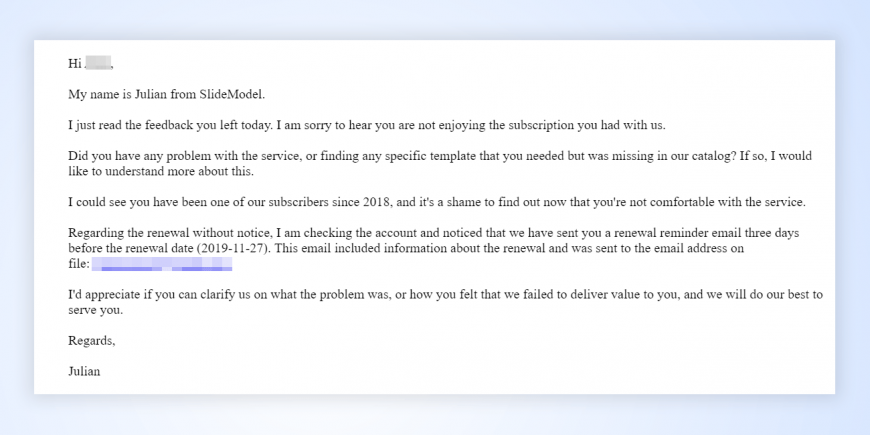
Task: Click the phrase 'three days' in the email
Action: point(771,232)
